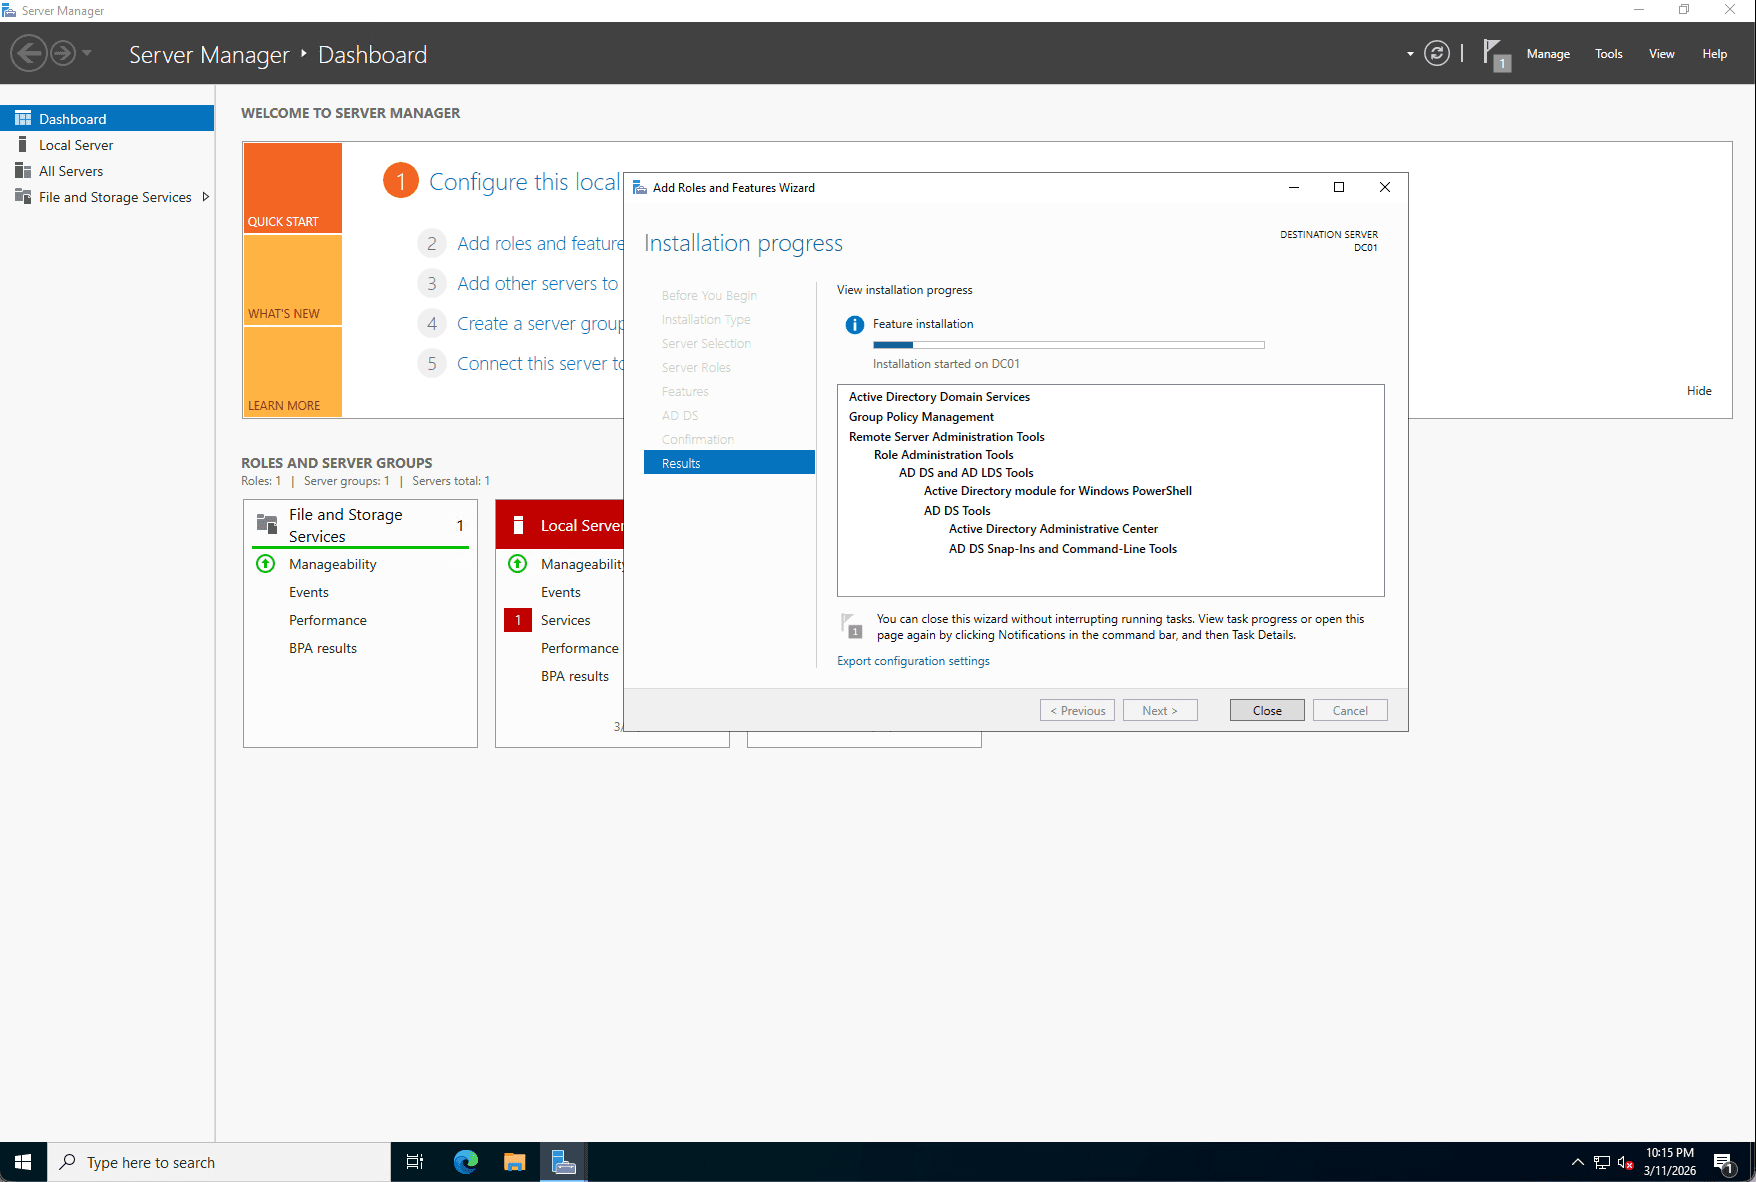The width and height of the screenshot is (1756, 1182).
Task: Open Performance in File and Storage Services tile
Action: pos(328,620)
